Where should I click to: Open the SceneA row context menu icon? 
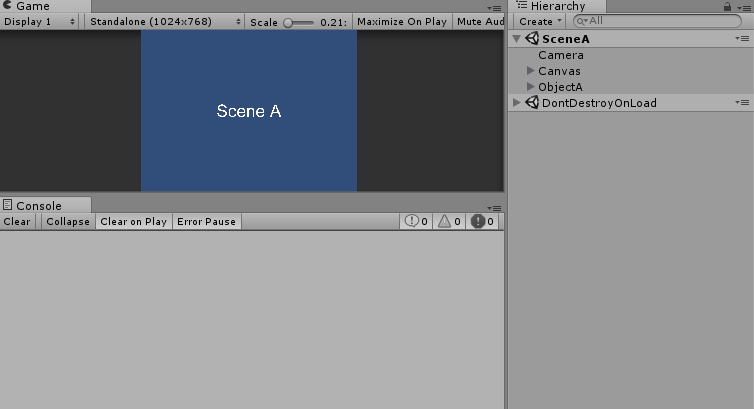point(742,38)
